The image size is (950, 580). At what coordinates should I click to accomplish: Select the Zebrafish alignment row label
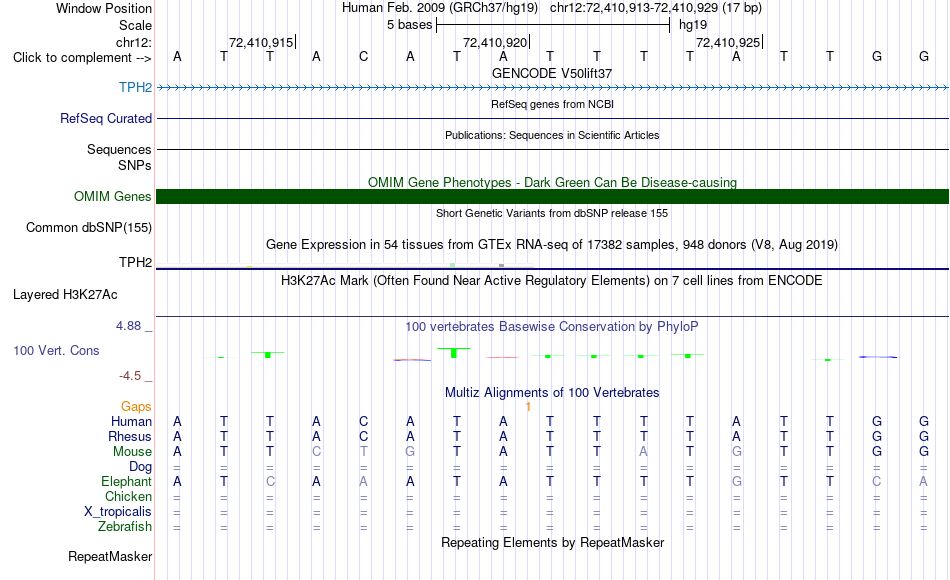125,526
